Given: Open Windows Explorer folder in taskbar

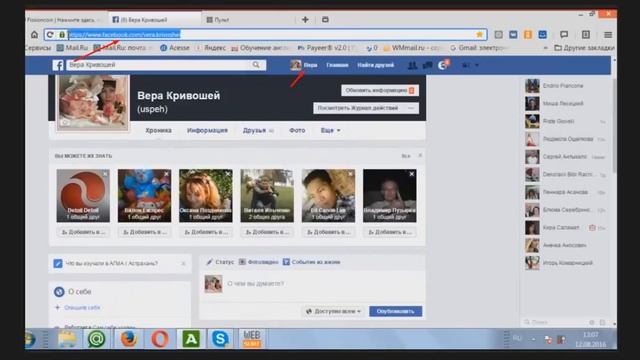Looking at the screenshot, I should [x=67, y=339].
